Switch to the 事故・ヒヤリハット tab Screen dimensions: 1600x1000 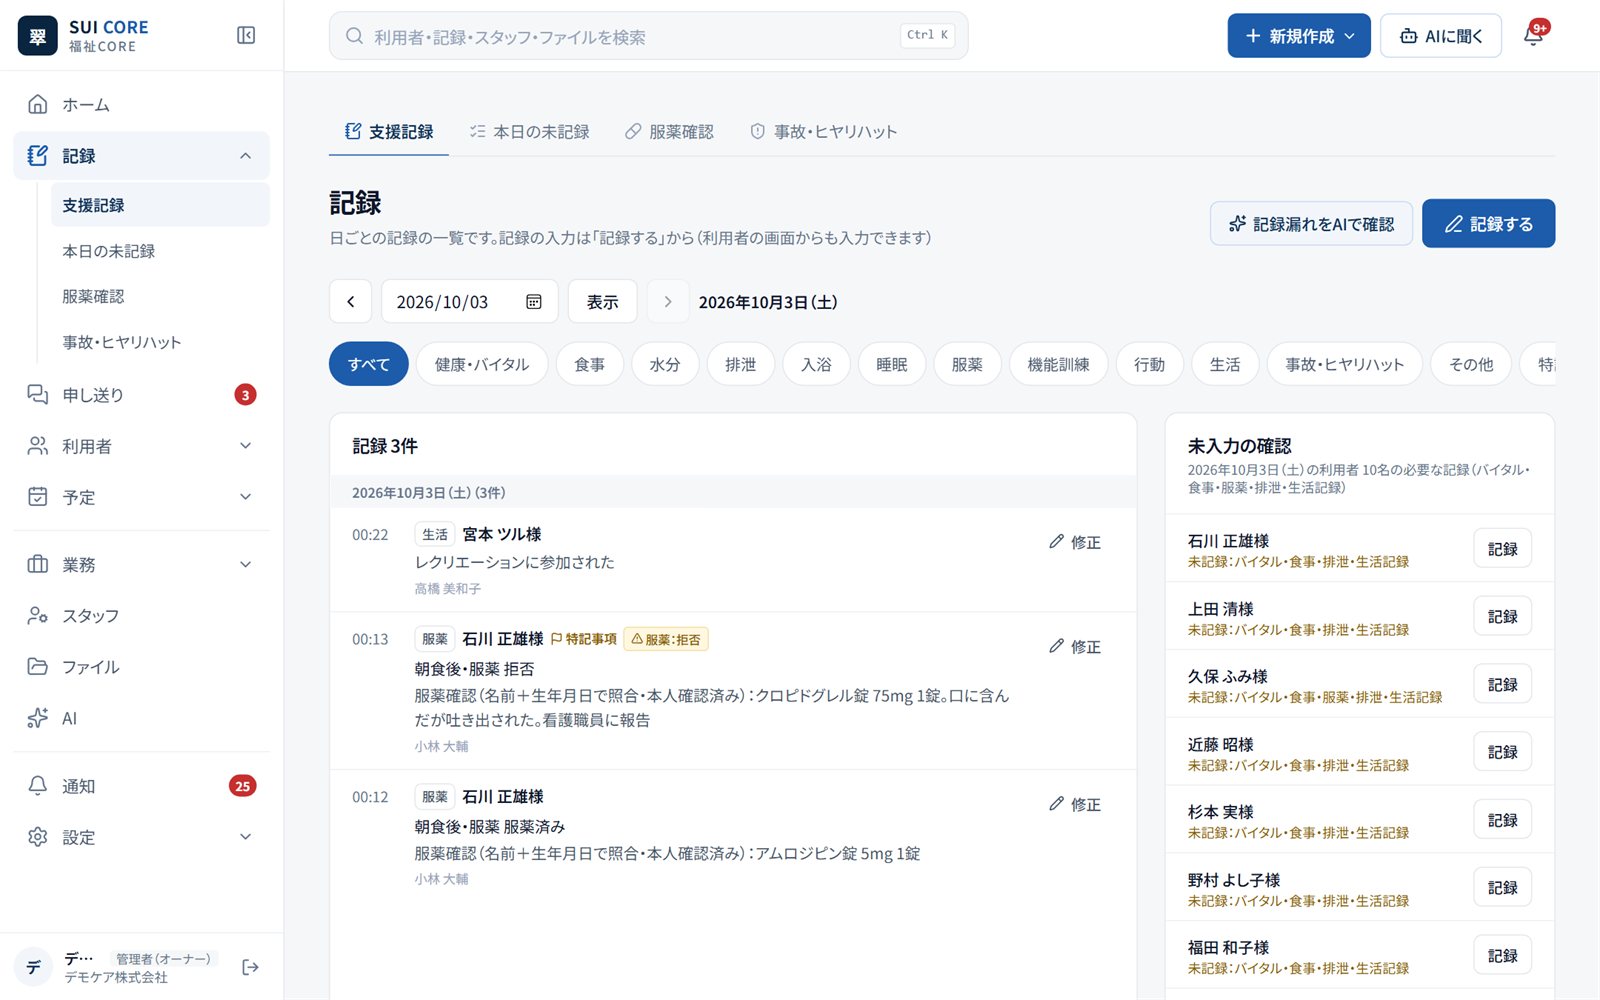824,132
